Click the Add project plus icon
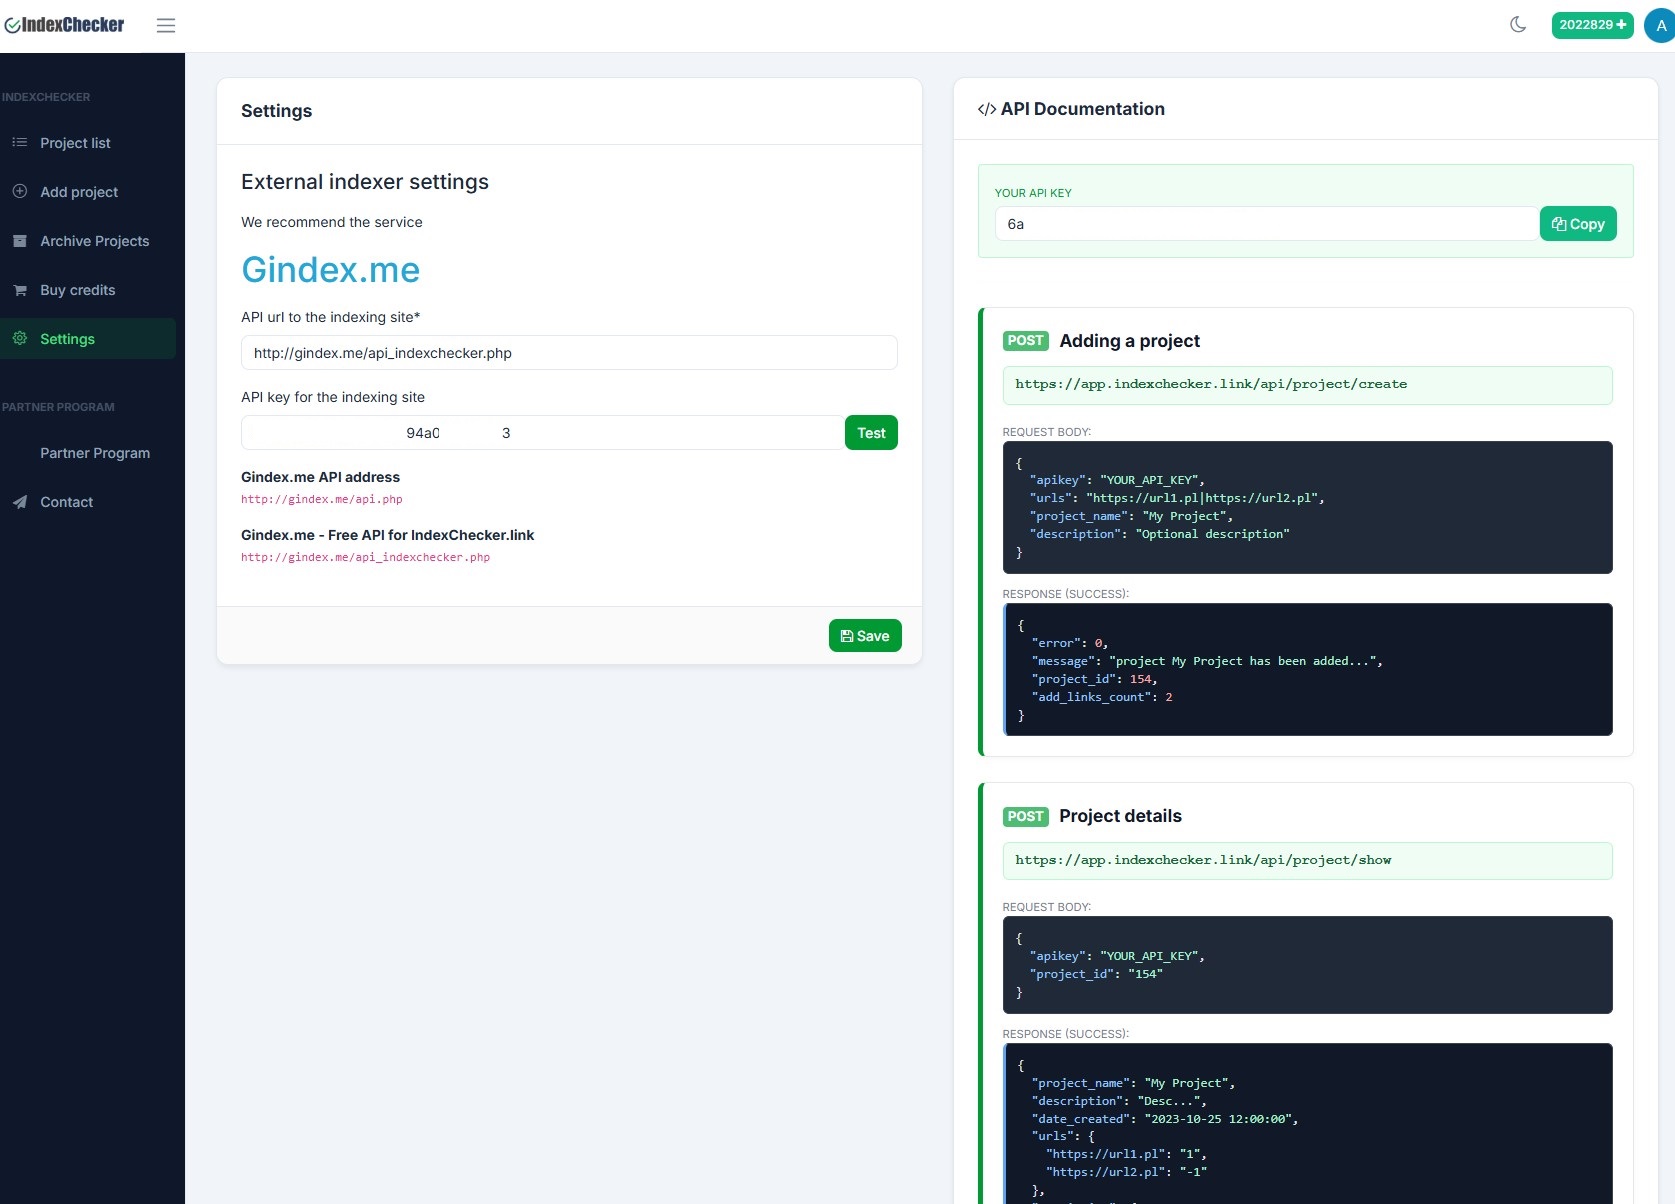The width and height of the screenshot is (1675, 1204). pyautogui.click(x=19, y=191)
